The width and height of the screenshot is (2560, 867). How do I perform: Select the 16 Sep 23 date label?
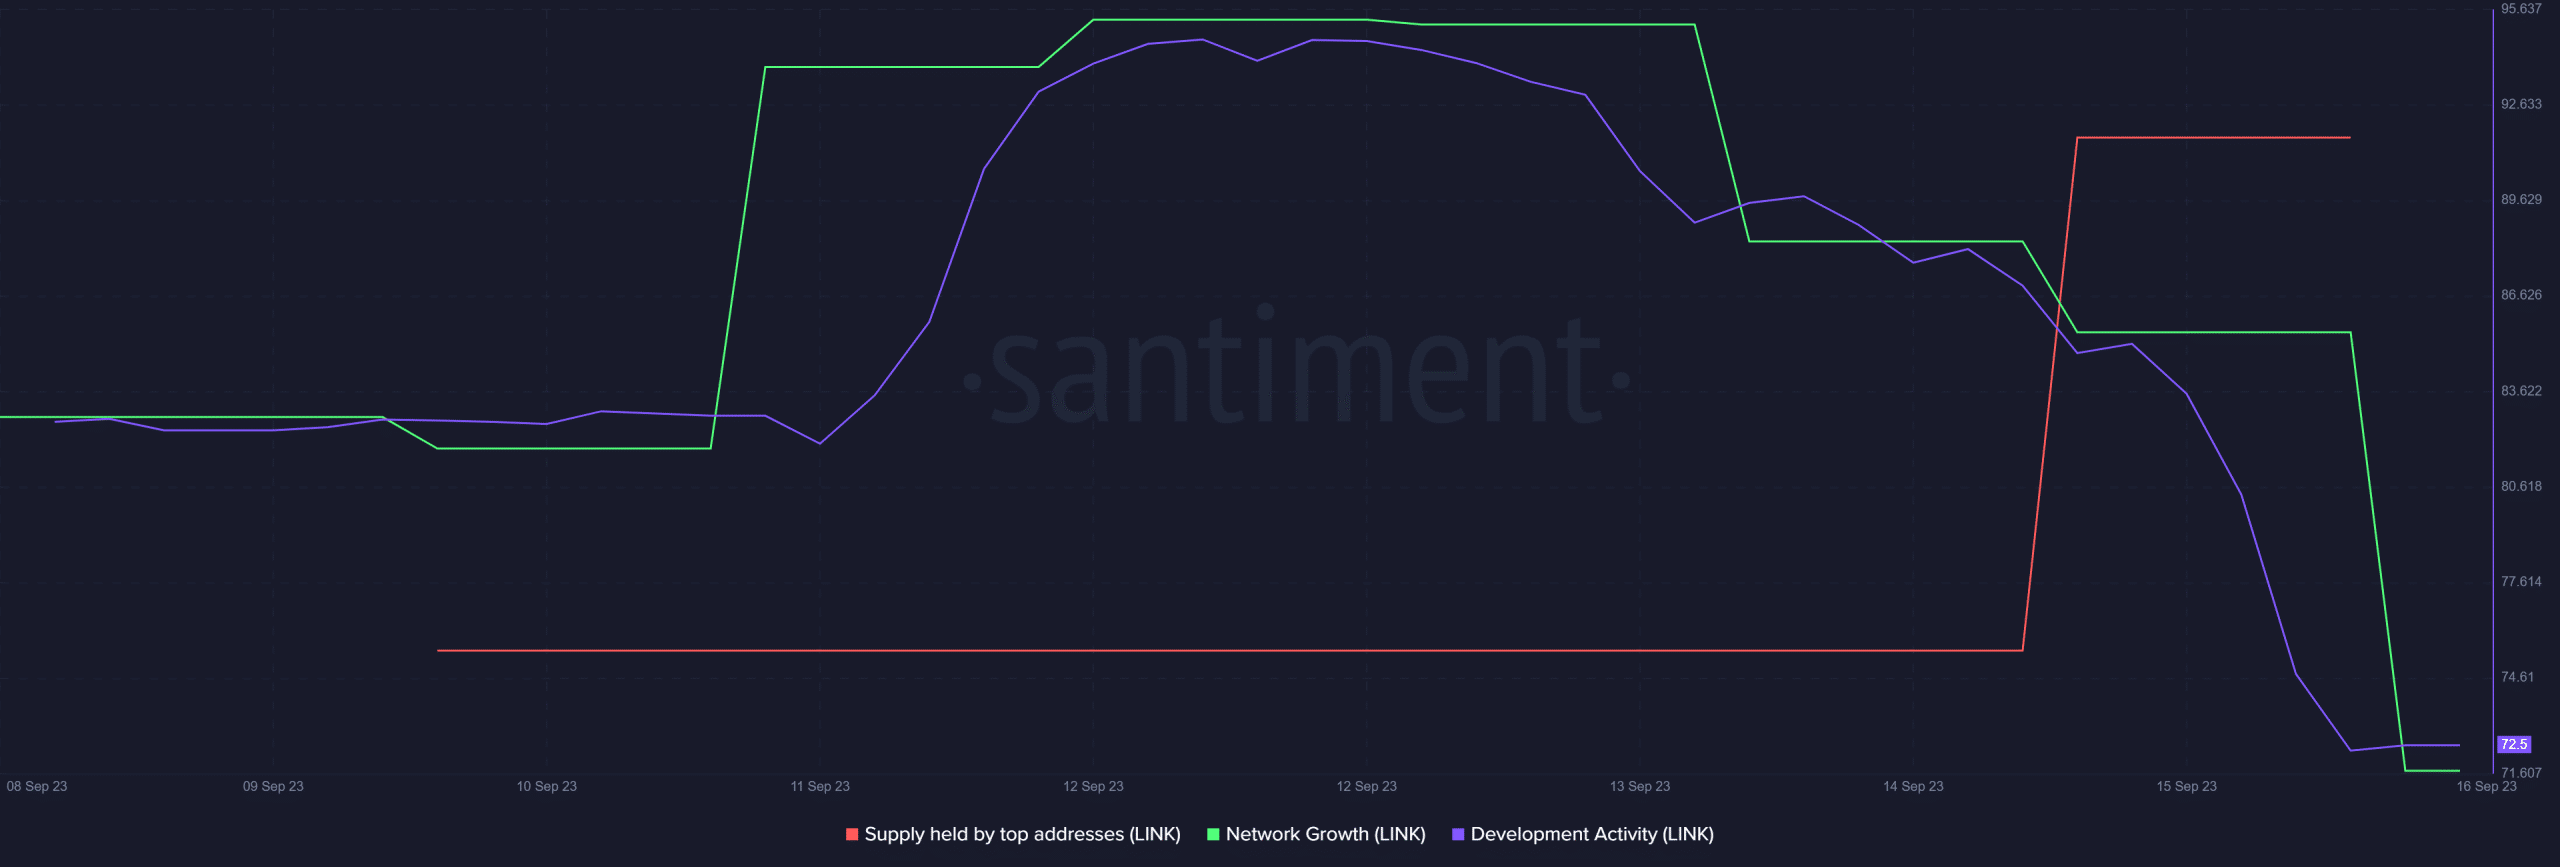pos(2486,786)
